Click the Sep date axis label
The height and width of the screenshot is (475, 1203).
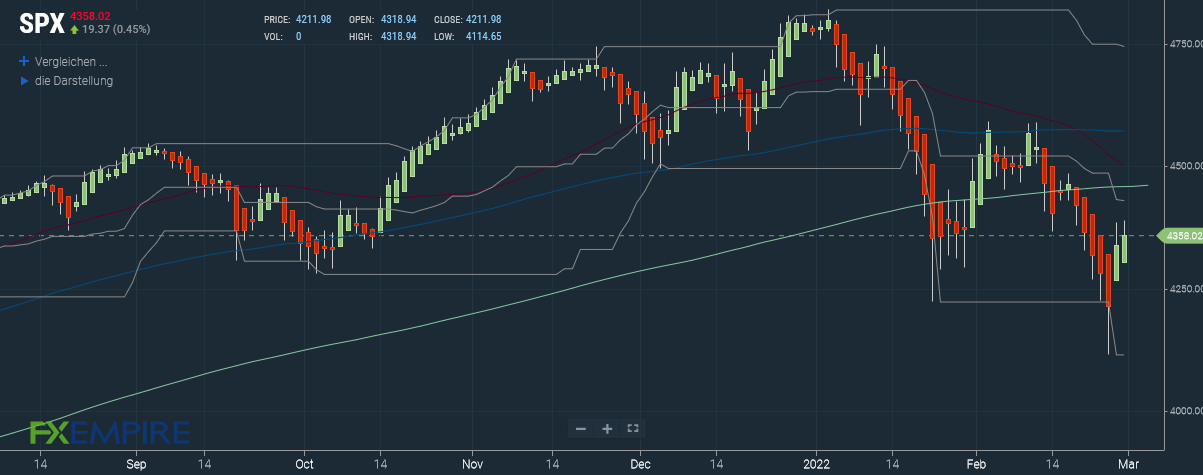[137, 465]
